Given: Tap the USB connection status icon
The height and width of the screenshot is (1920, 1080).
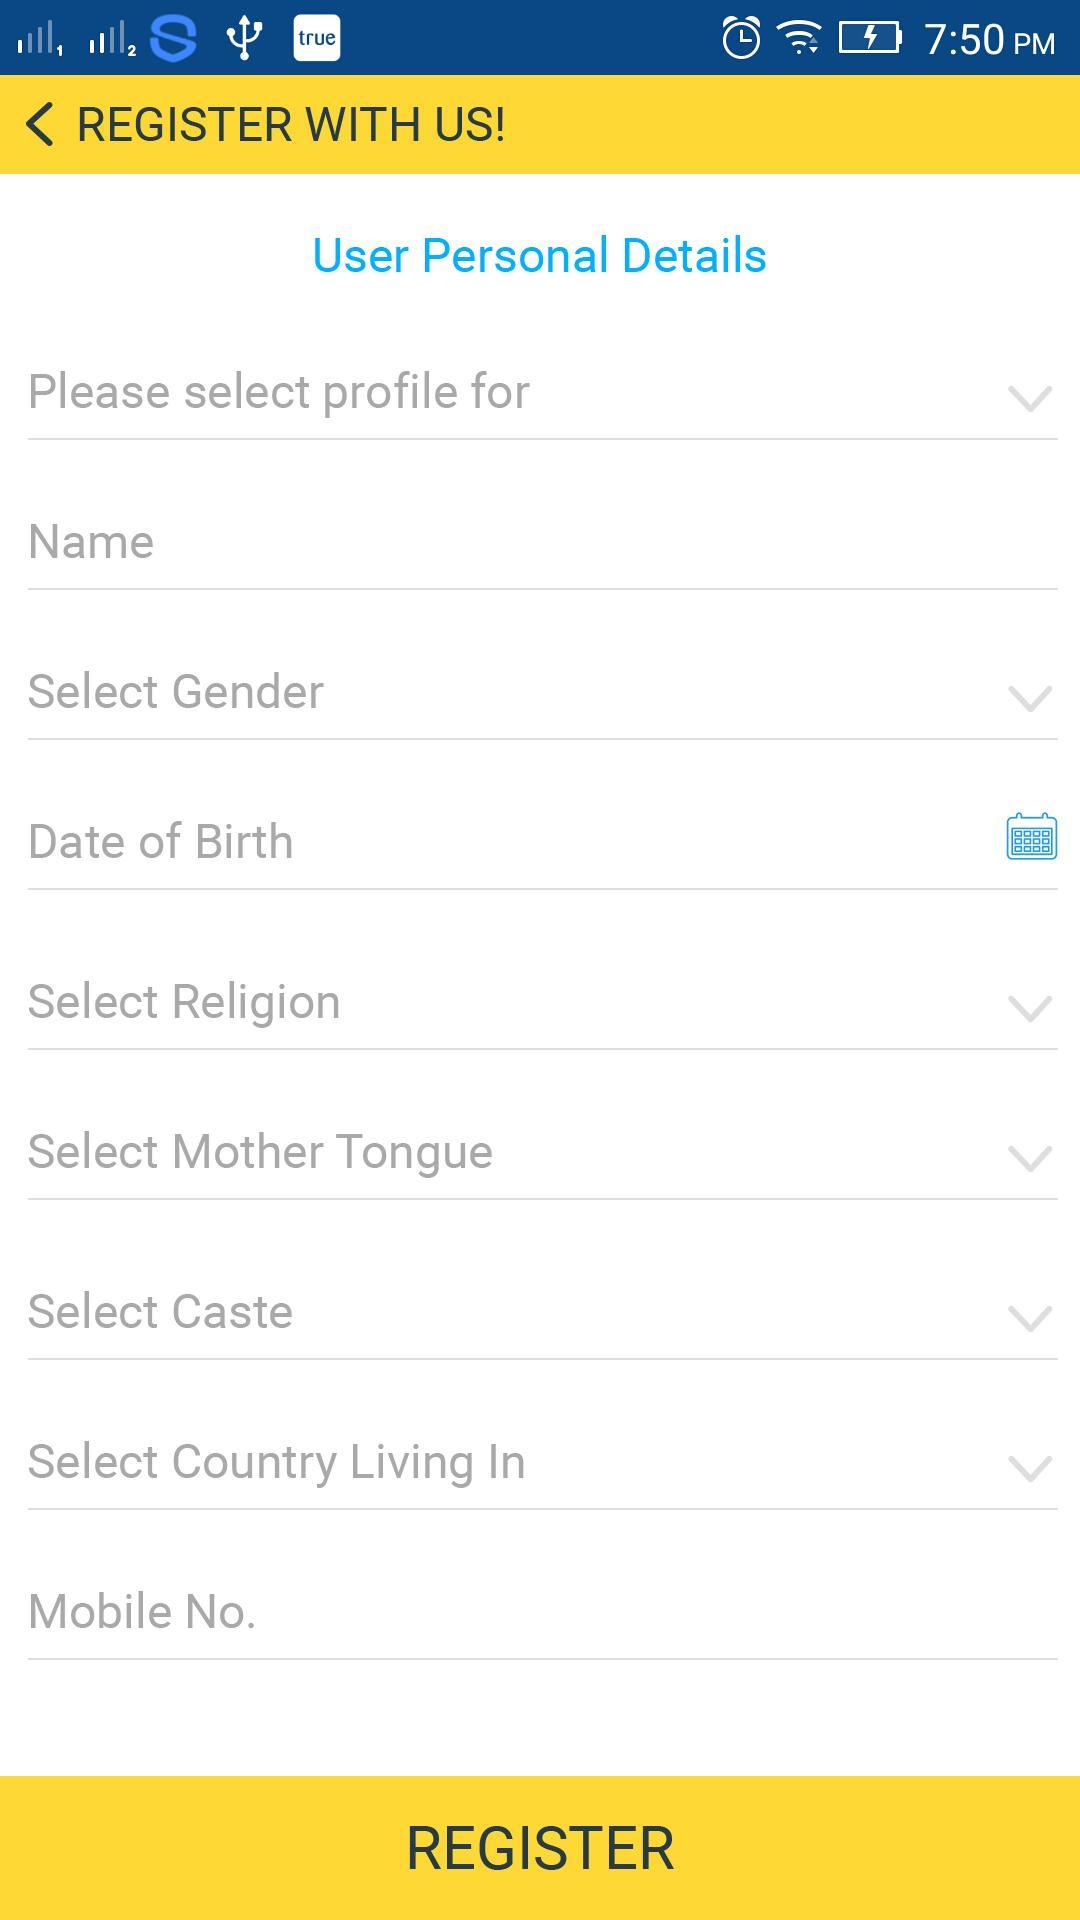Looking at the screenshot, I should click(244, 38).
